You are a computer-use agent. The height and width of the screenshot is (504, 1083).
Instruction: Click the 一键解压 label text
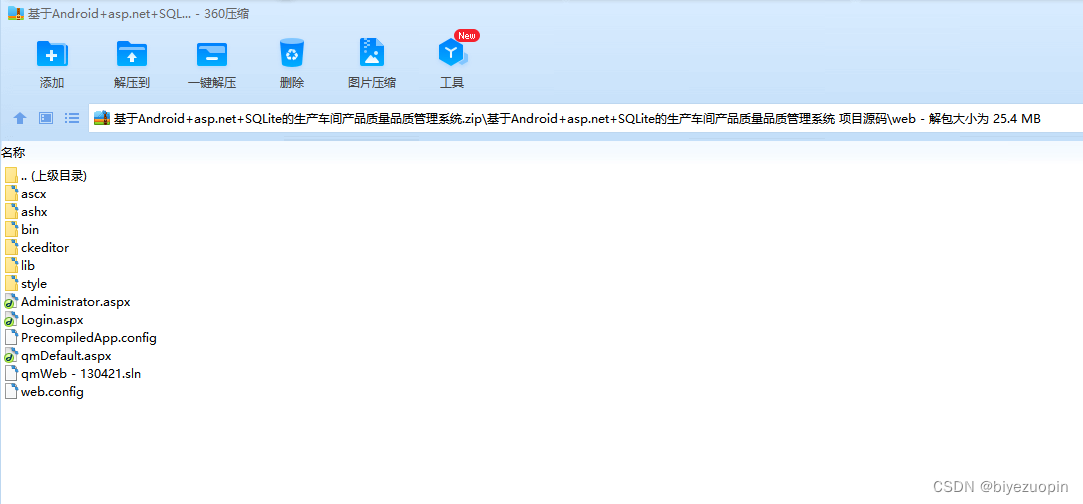[x=212, y=83]
